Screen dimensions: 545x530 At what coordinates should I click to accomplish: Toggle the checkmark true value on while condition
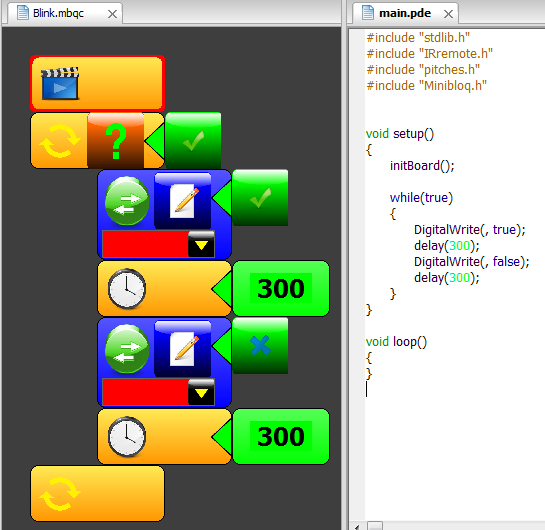(x=193, y=140)
